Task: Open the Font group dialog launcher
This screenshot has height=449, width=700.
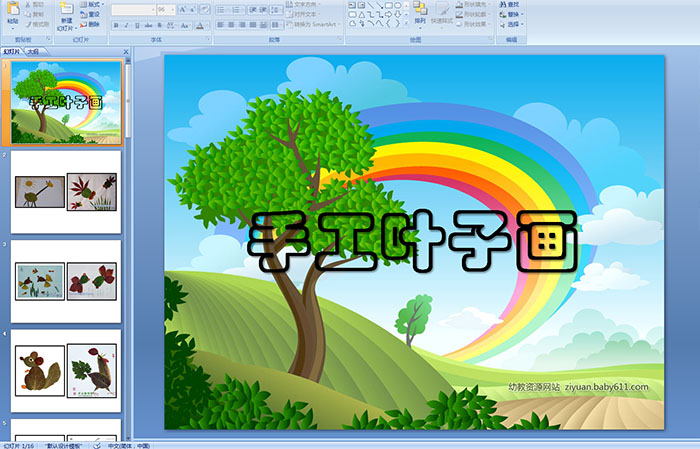Action: pyautogui.click(x=208, y=40)
